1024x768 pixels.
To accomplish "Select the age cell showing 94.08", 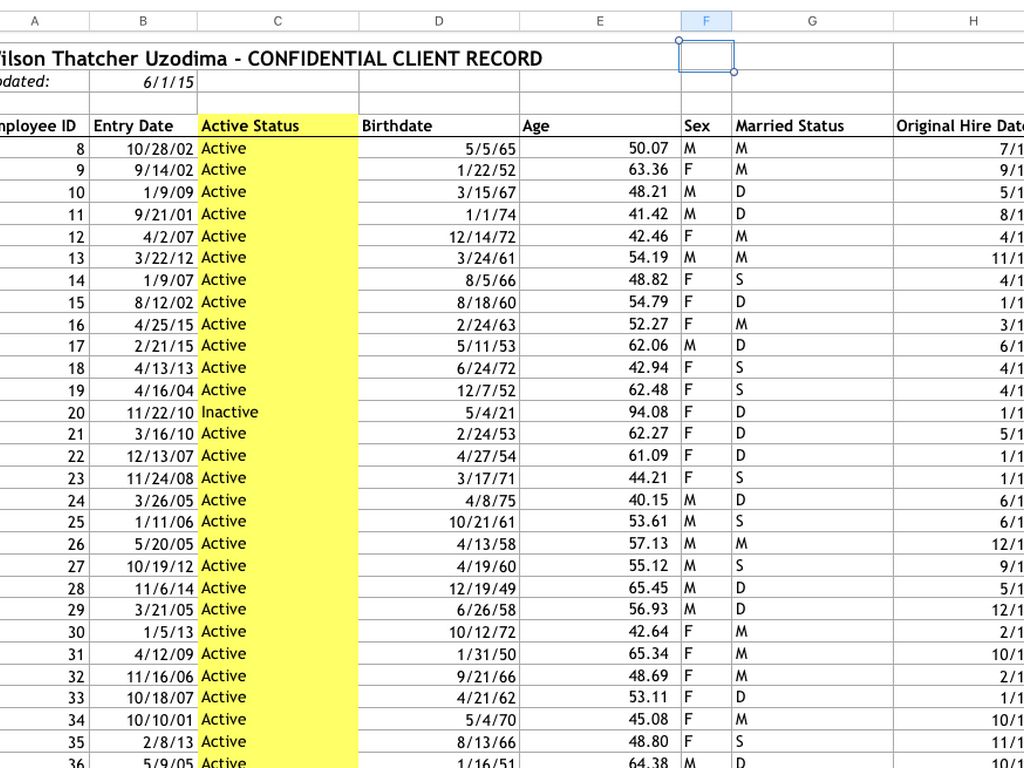I will [600, 412].
